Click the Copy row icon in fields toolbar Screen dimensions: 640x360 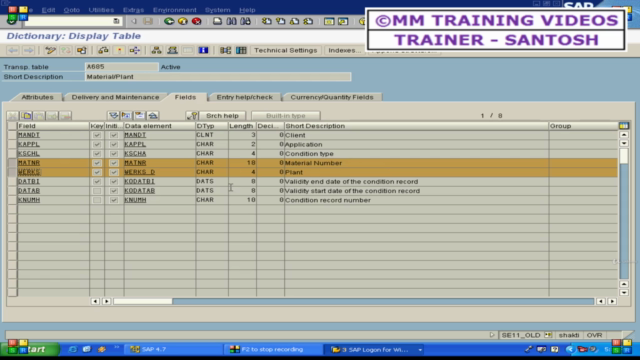coord(27,116)
